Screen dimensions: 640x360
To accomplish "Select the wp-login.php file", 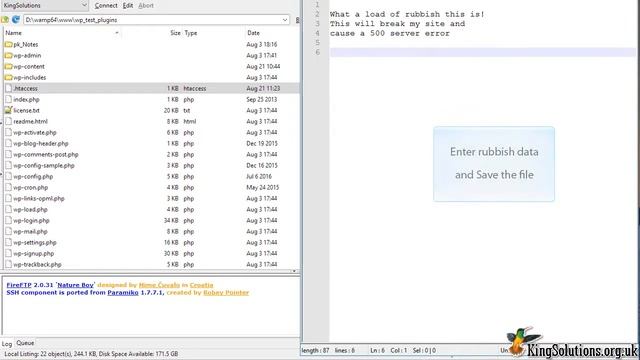I will pyautogui.click(x=31, y=221).
